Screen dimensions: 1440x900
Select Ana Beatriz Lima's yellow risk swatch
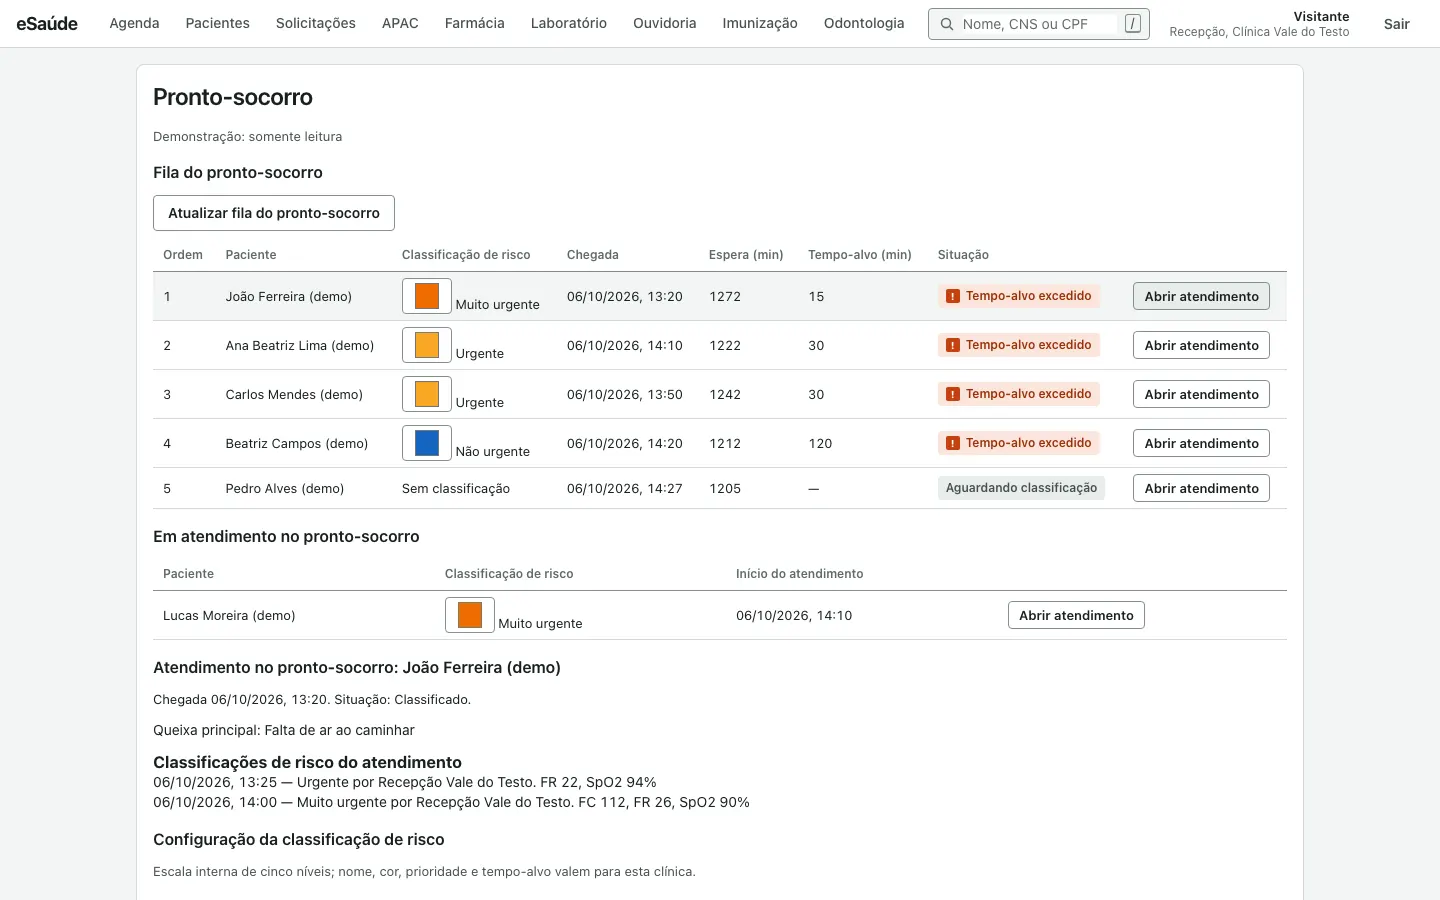click(x=427, y=345)
